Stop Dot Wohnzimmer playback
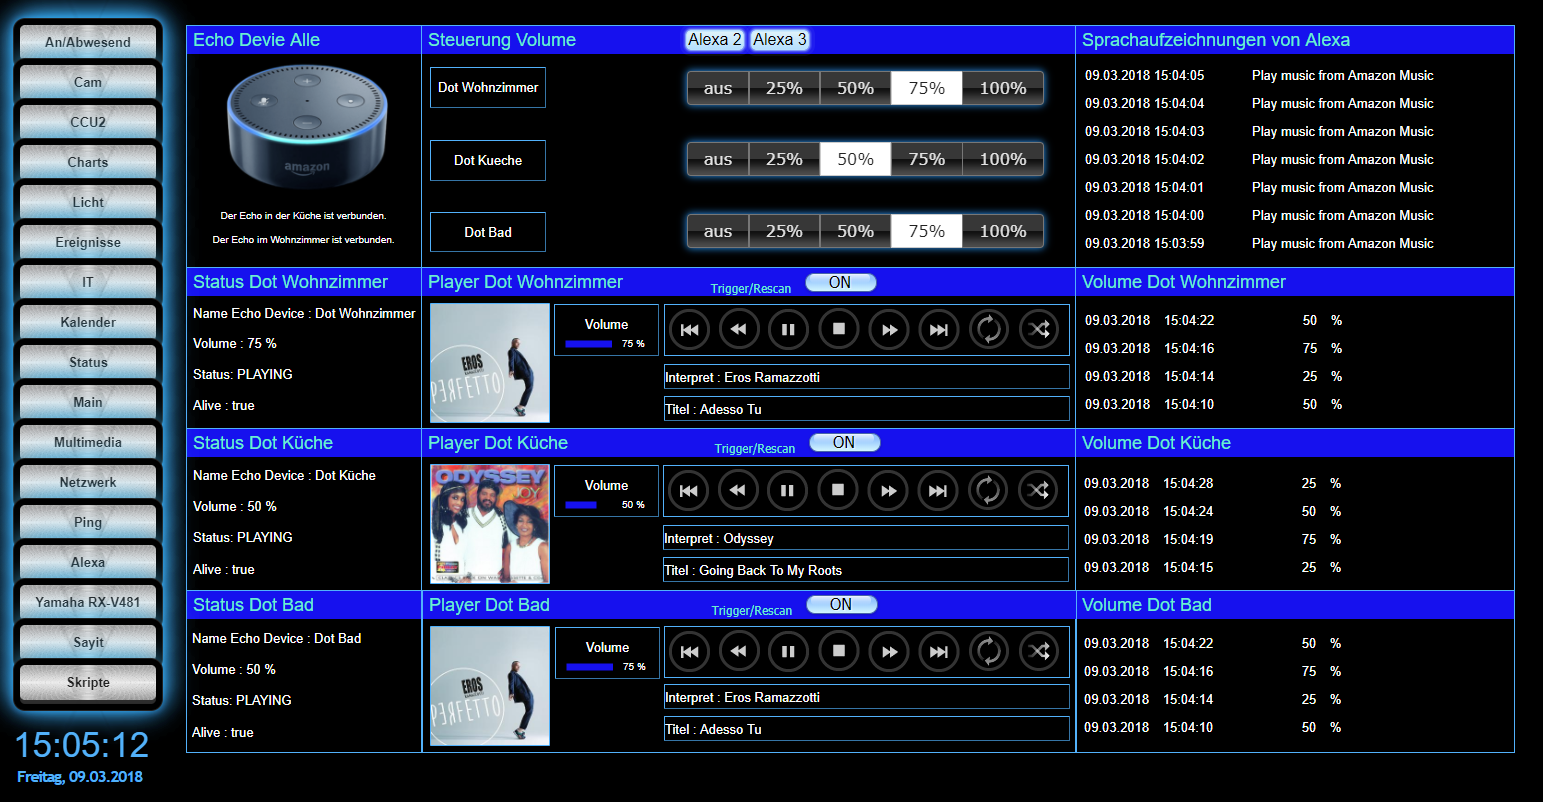 click(839, 329)
